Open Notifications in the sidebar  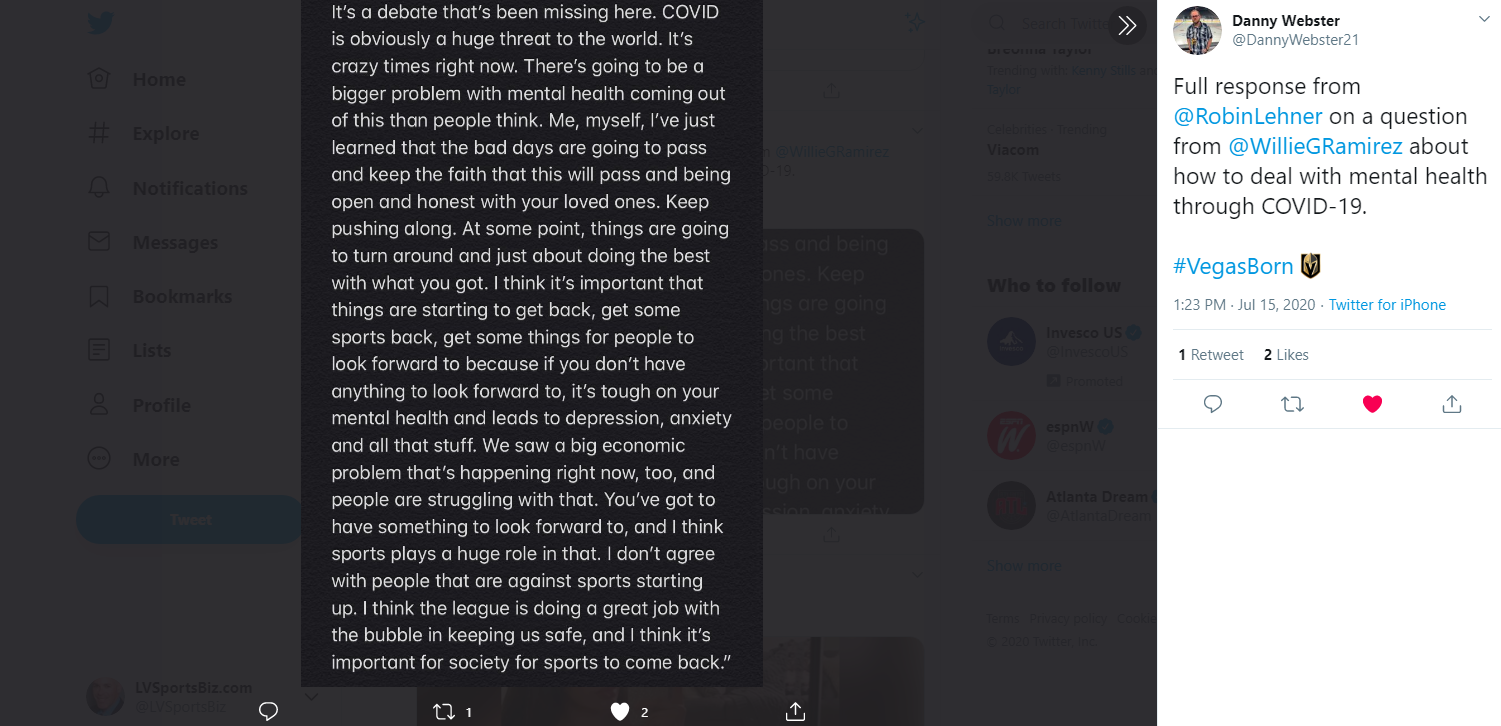189,188
